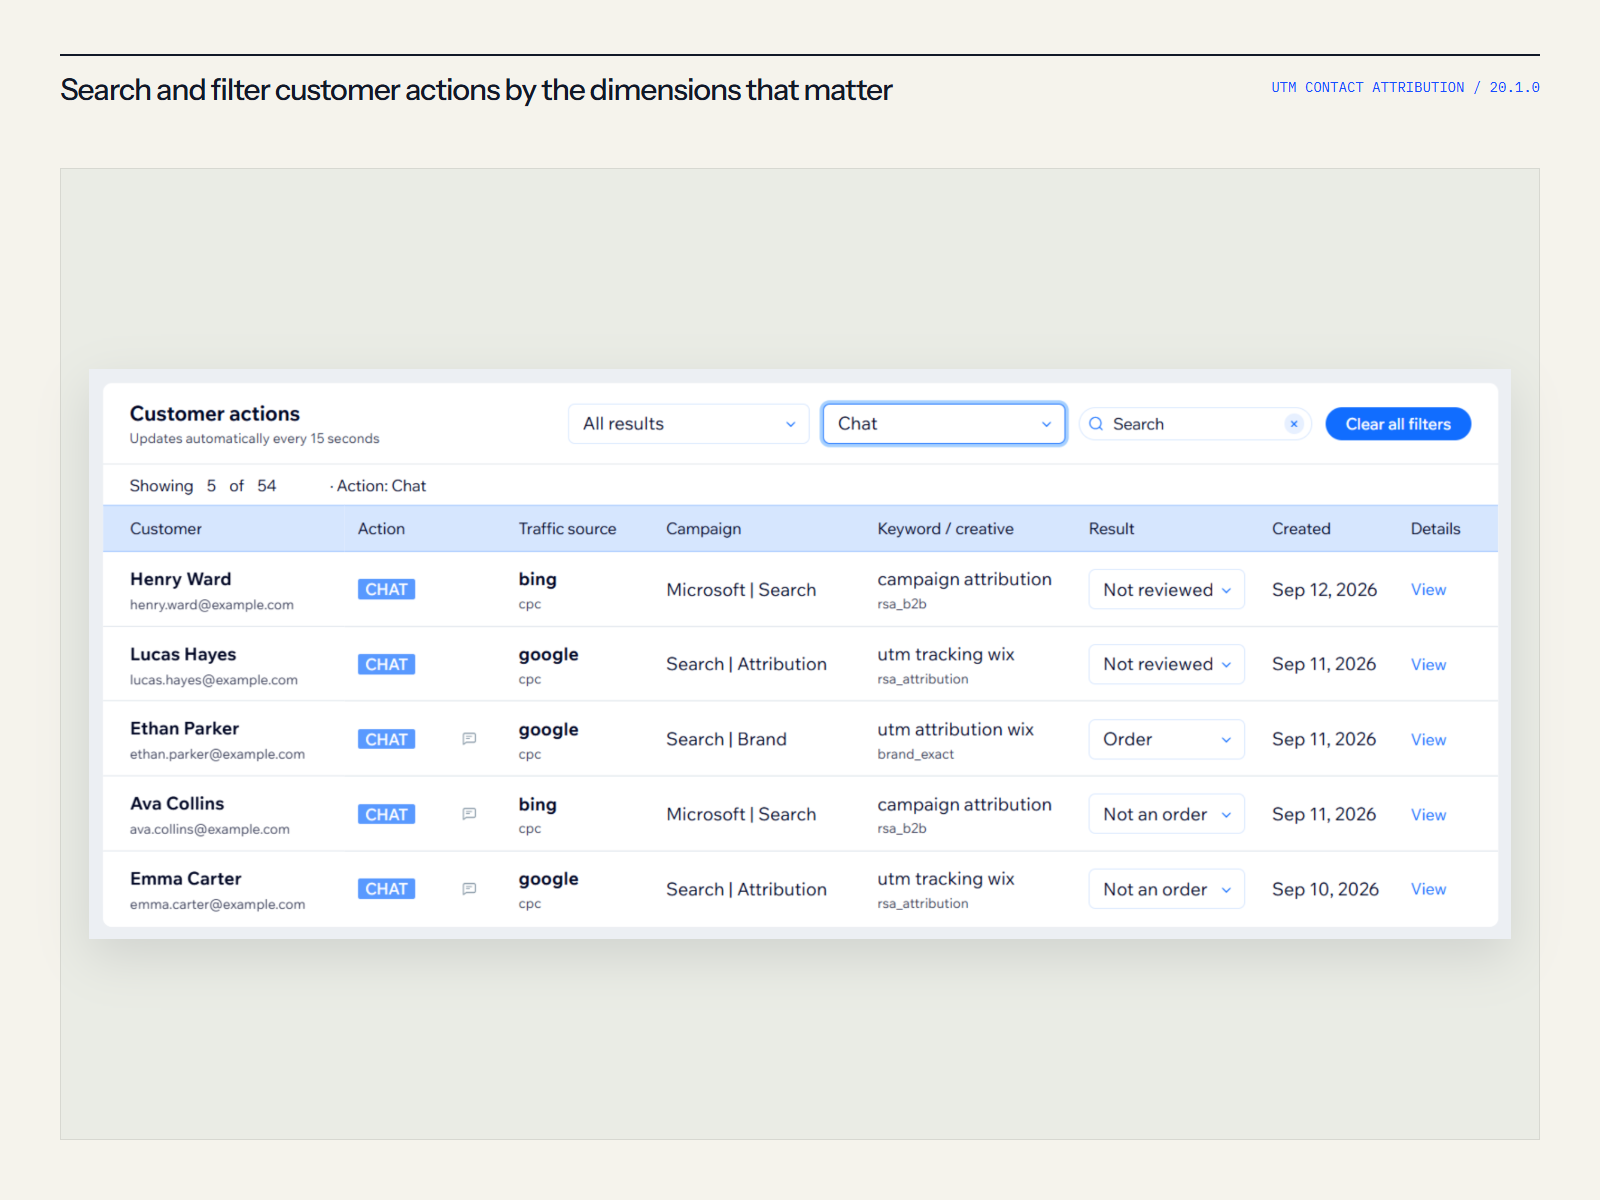Open the All results dropdown
This screenshot has width=1600, height=1200.
pyautogui.click(x=689, y=424)
